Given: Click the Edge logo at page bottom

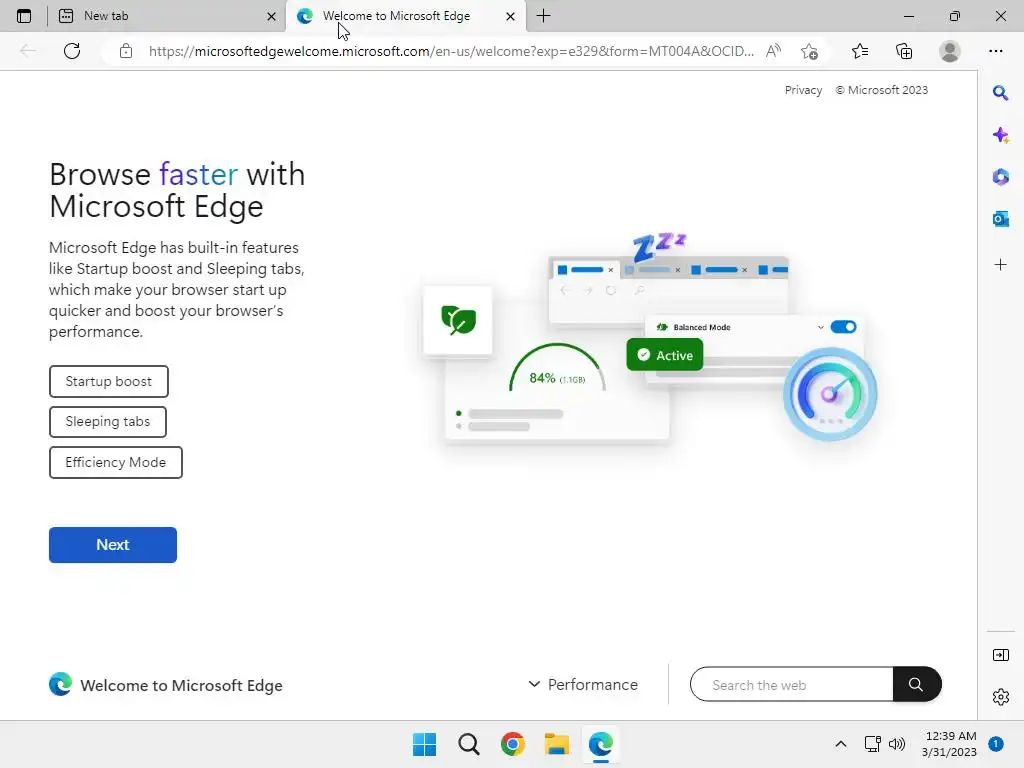Looking at the screenshot, I should (x=60, y=684).
